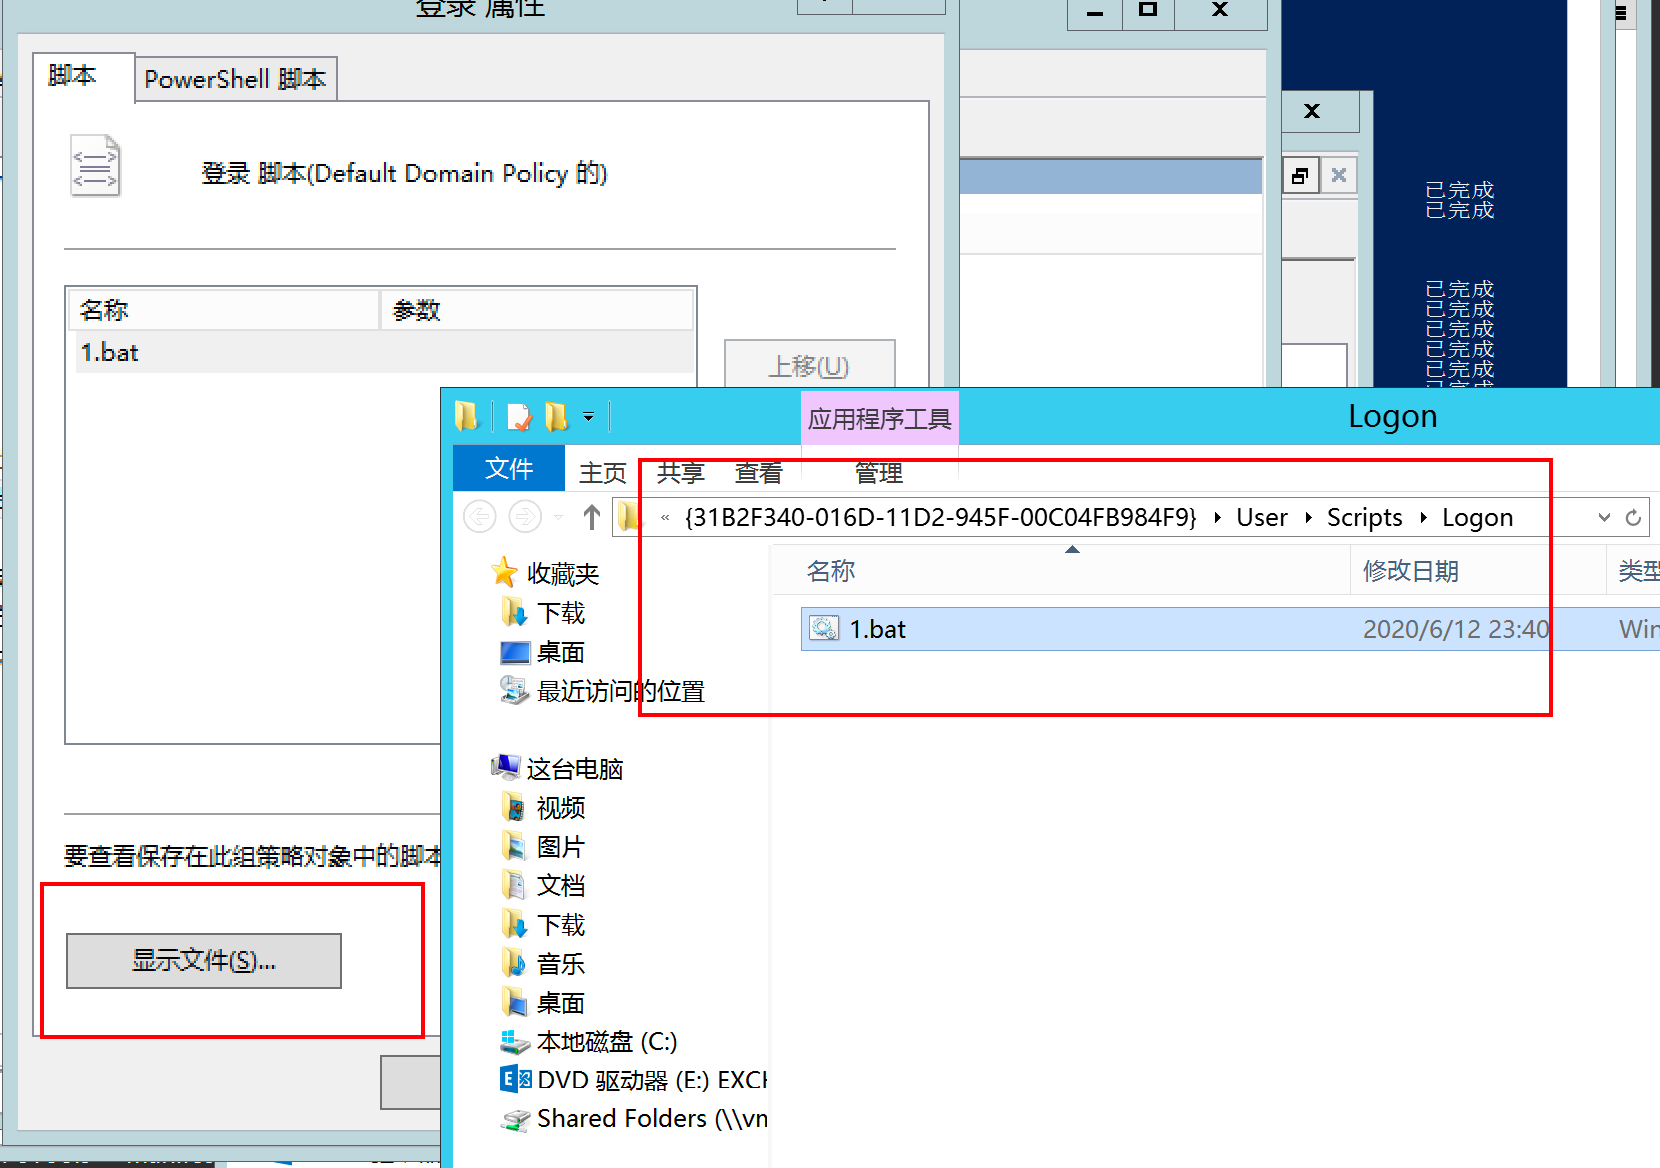This screenshot has height=1168, width=1660.
Task: Refresh the Logon folder view
Action: point(1633,517)
